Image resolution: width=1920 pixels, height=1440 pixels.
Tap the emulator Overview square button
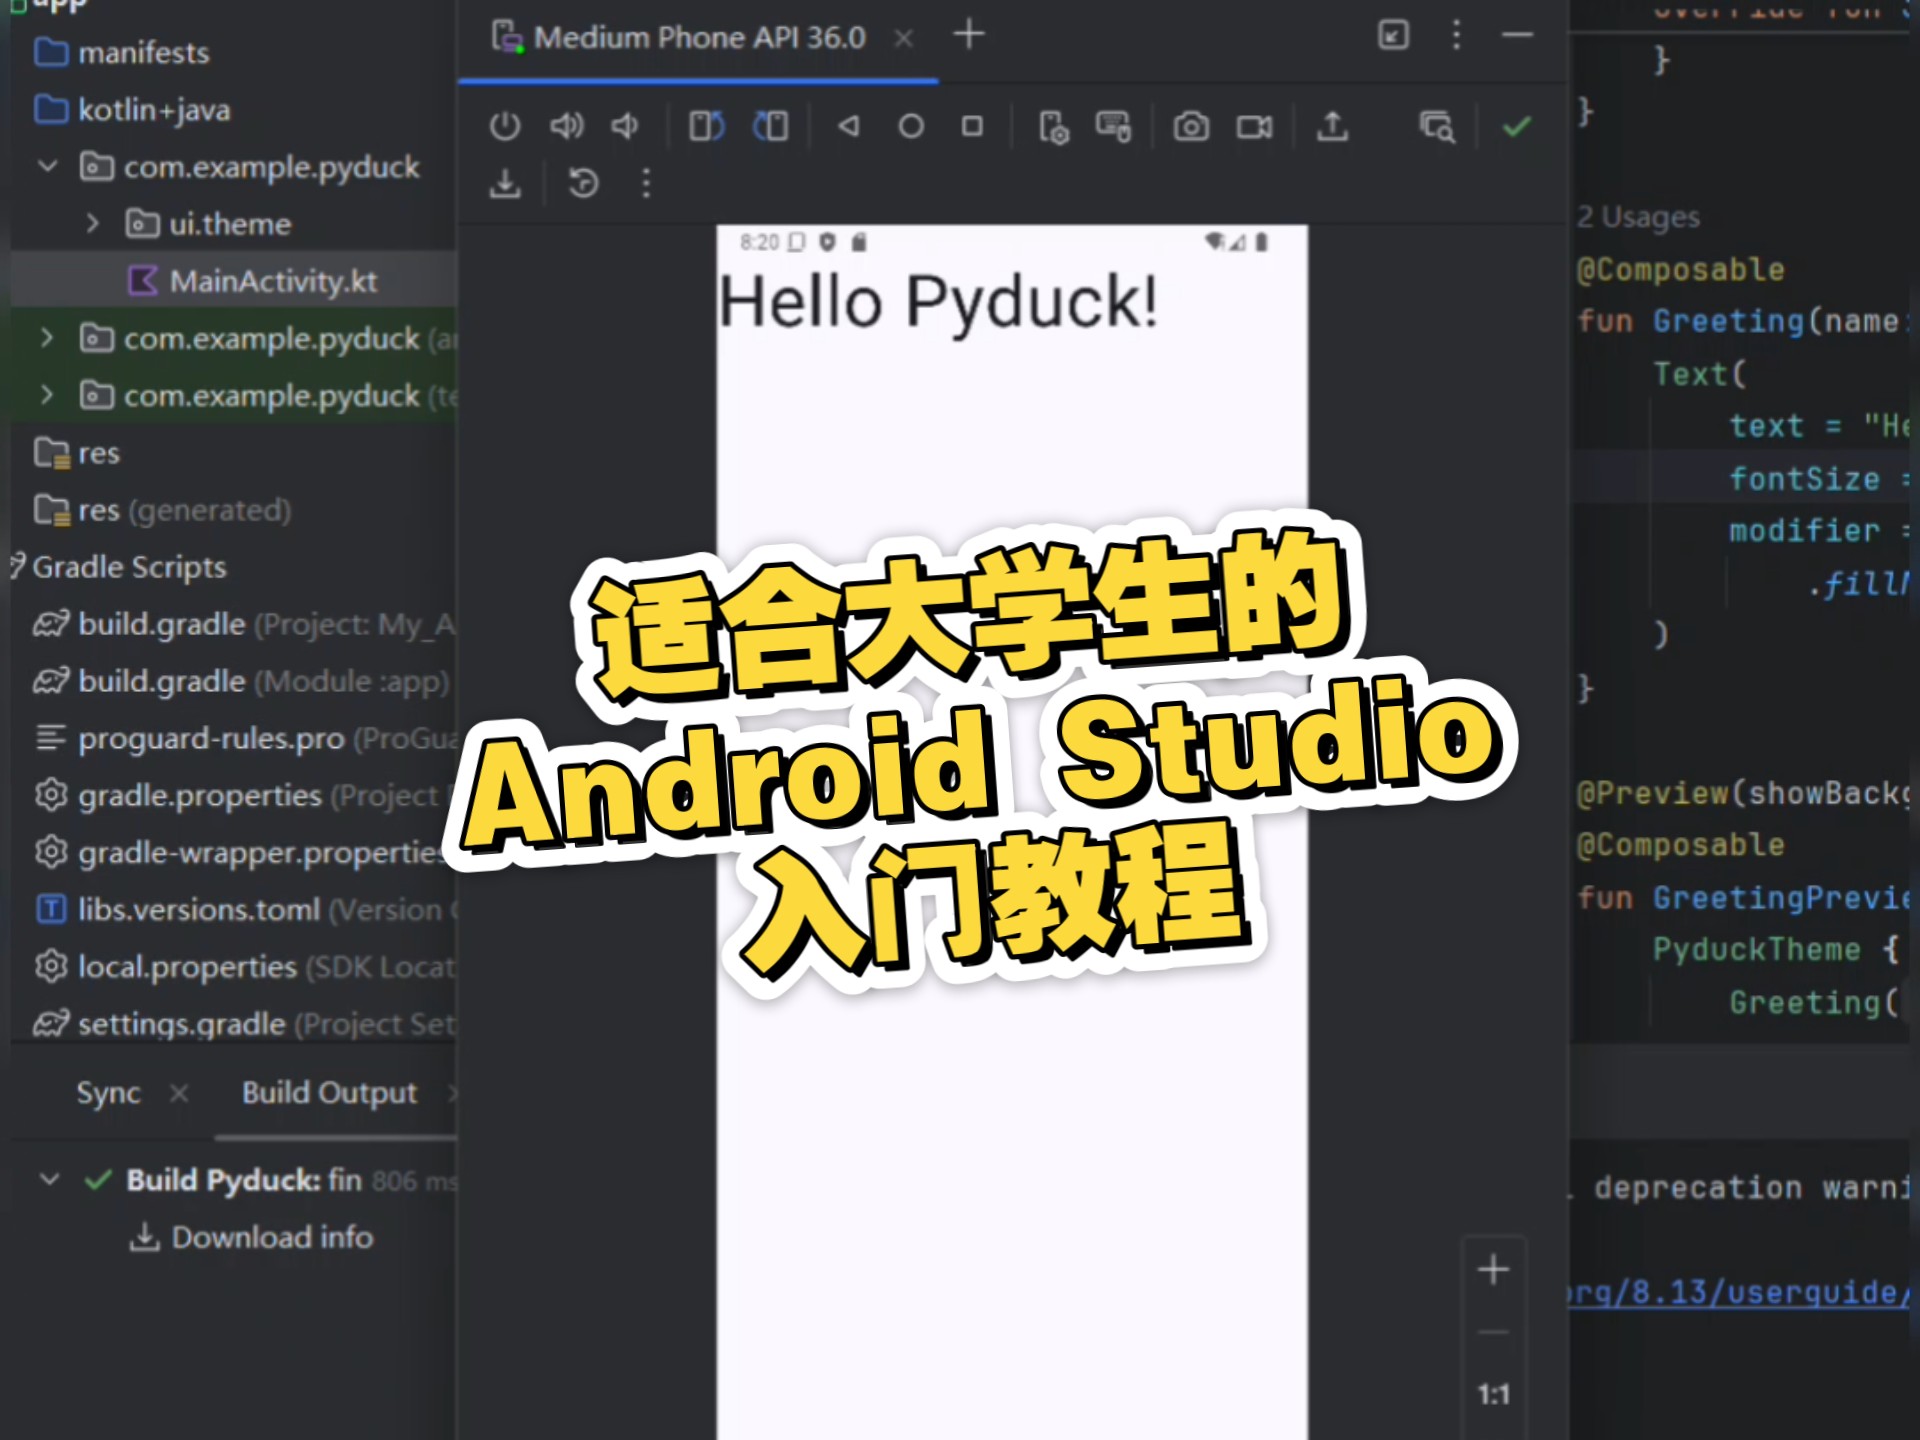pos(972,126)
